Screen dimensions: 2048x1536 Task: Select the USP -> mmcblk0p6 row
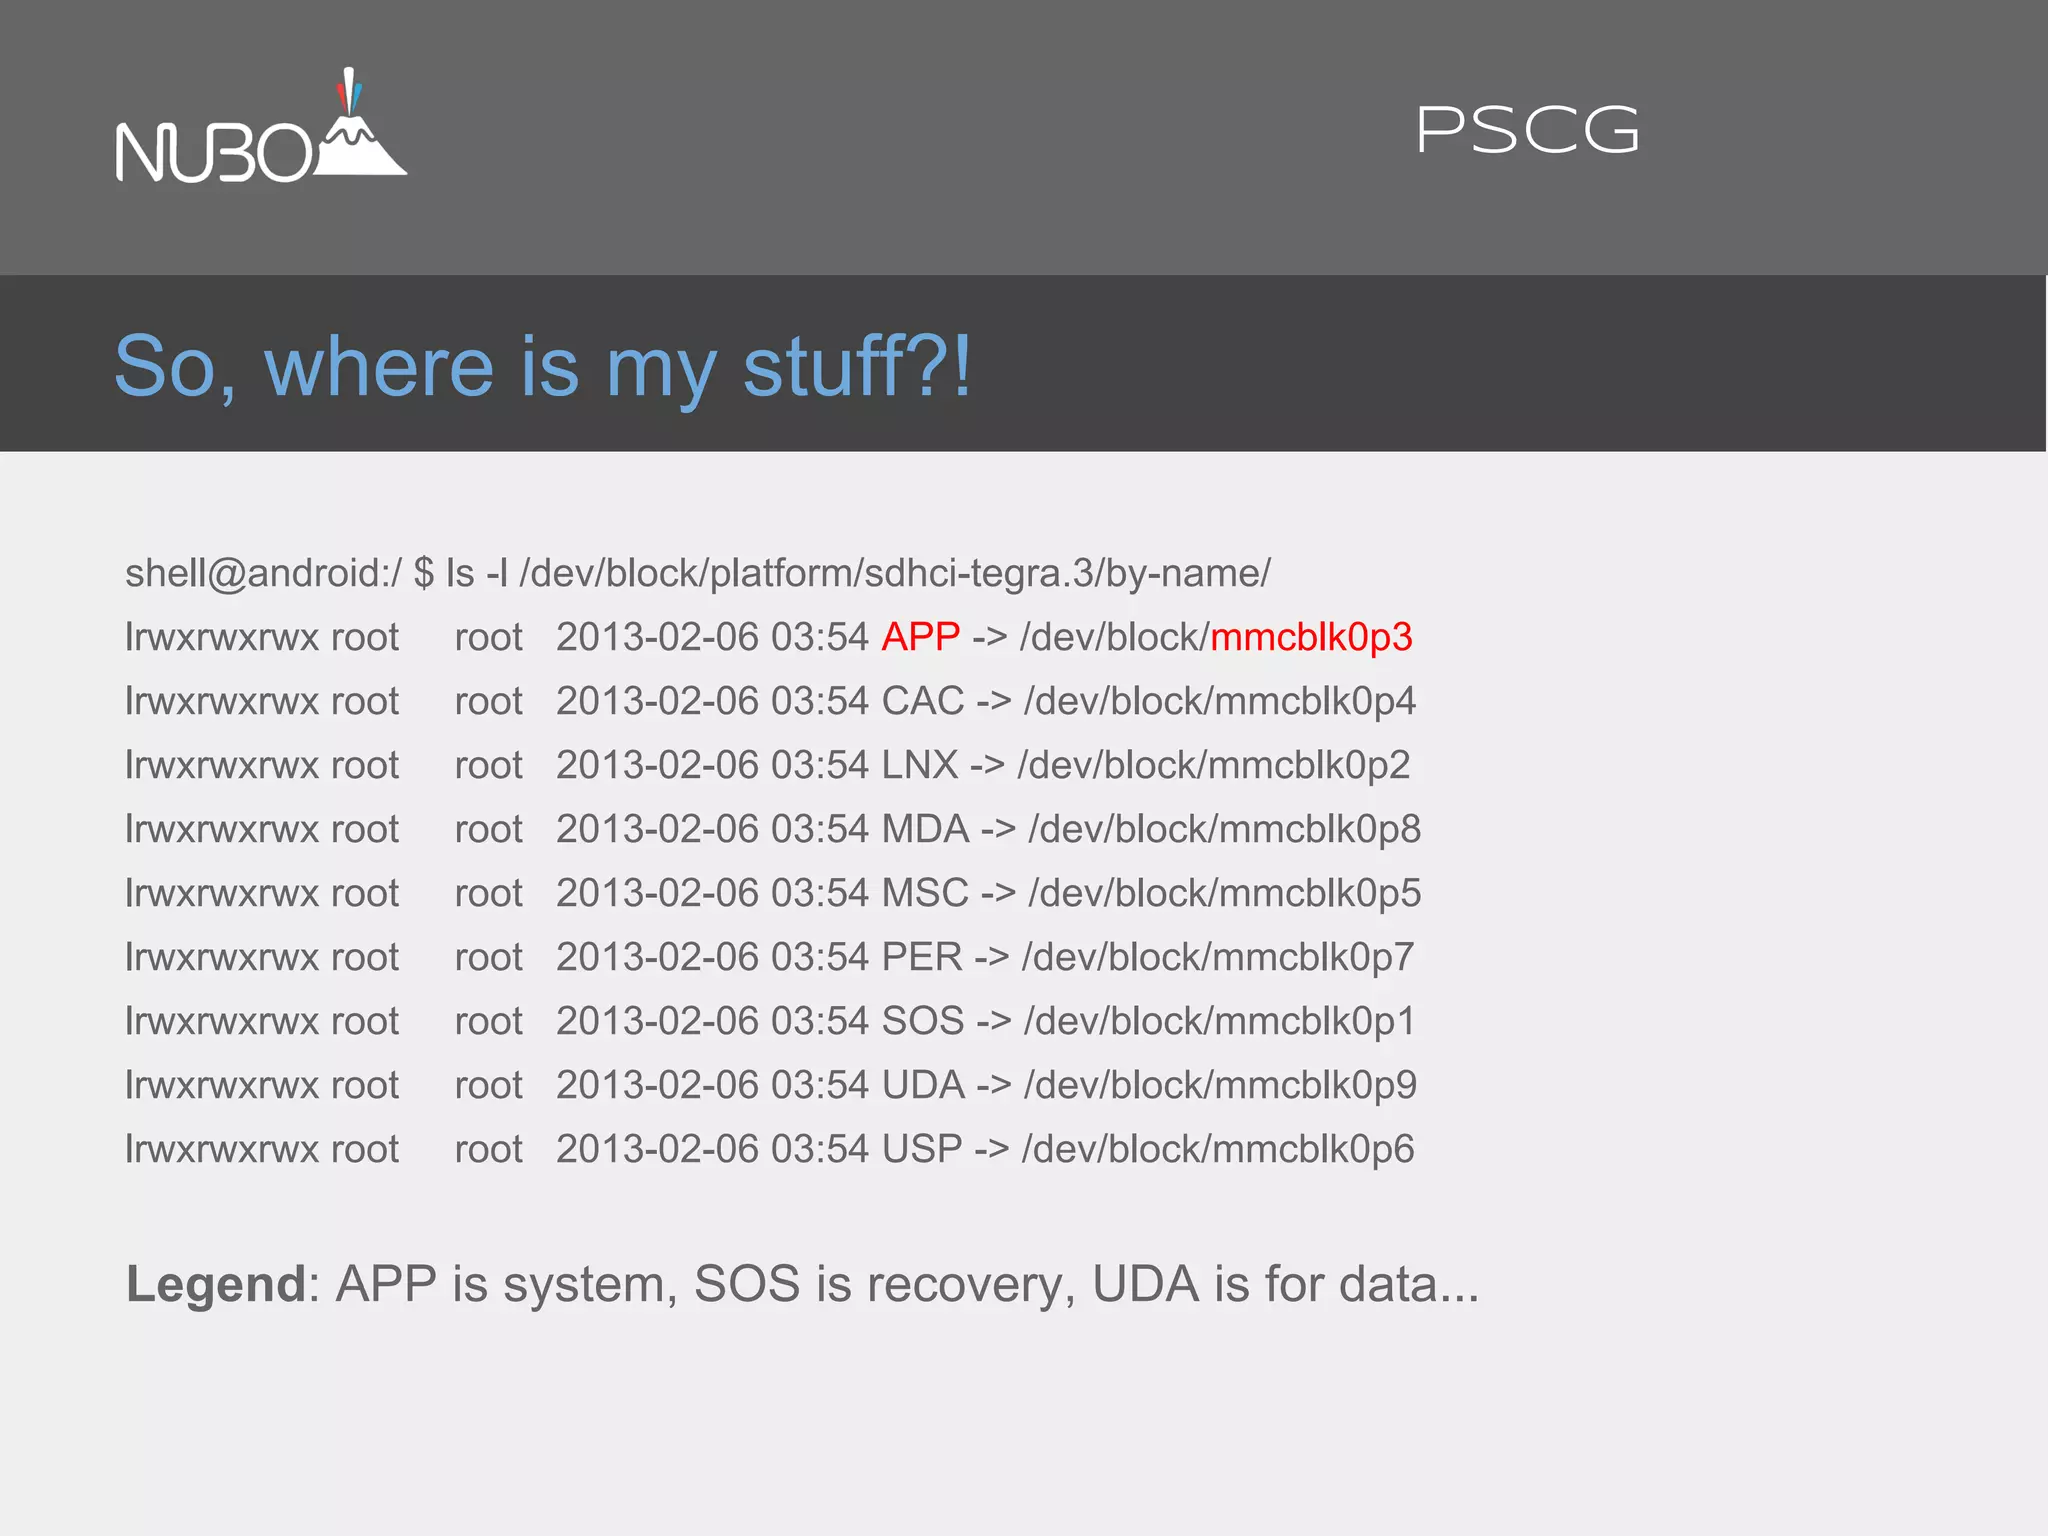click(769, 1149)
